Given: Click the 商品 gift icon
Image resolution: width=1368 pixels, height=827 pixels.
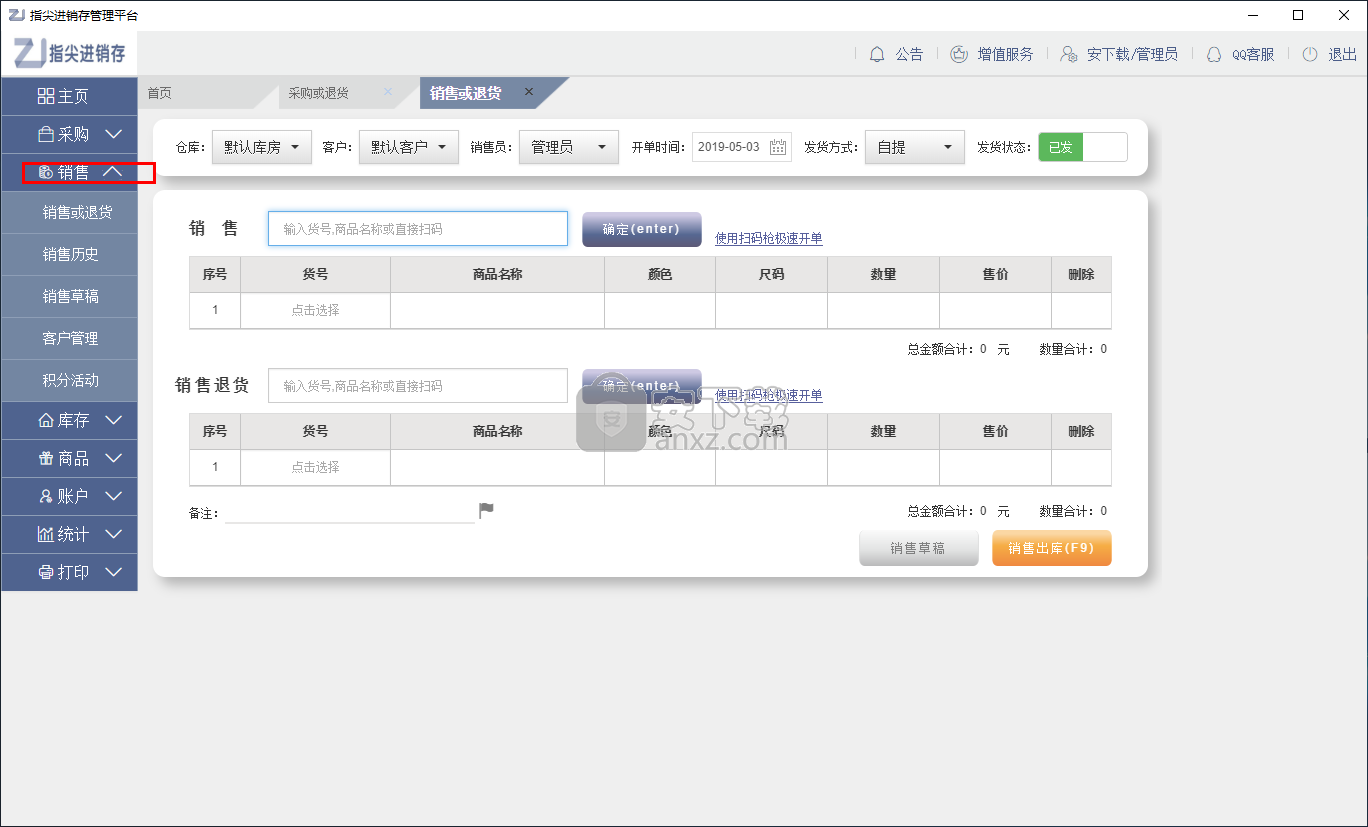Looking at the screenshot, I should tap(46, 458).
